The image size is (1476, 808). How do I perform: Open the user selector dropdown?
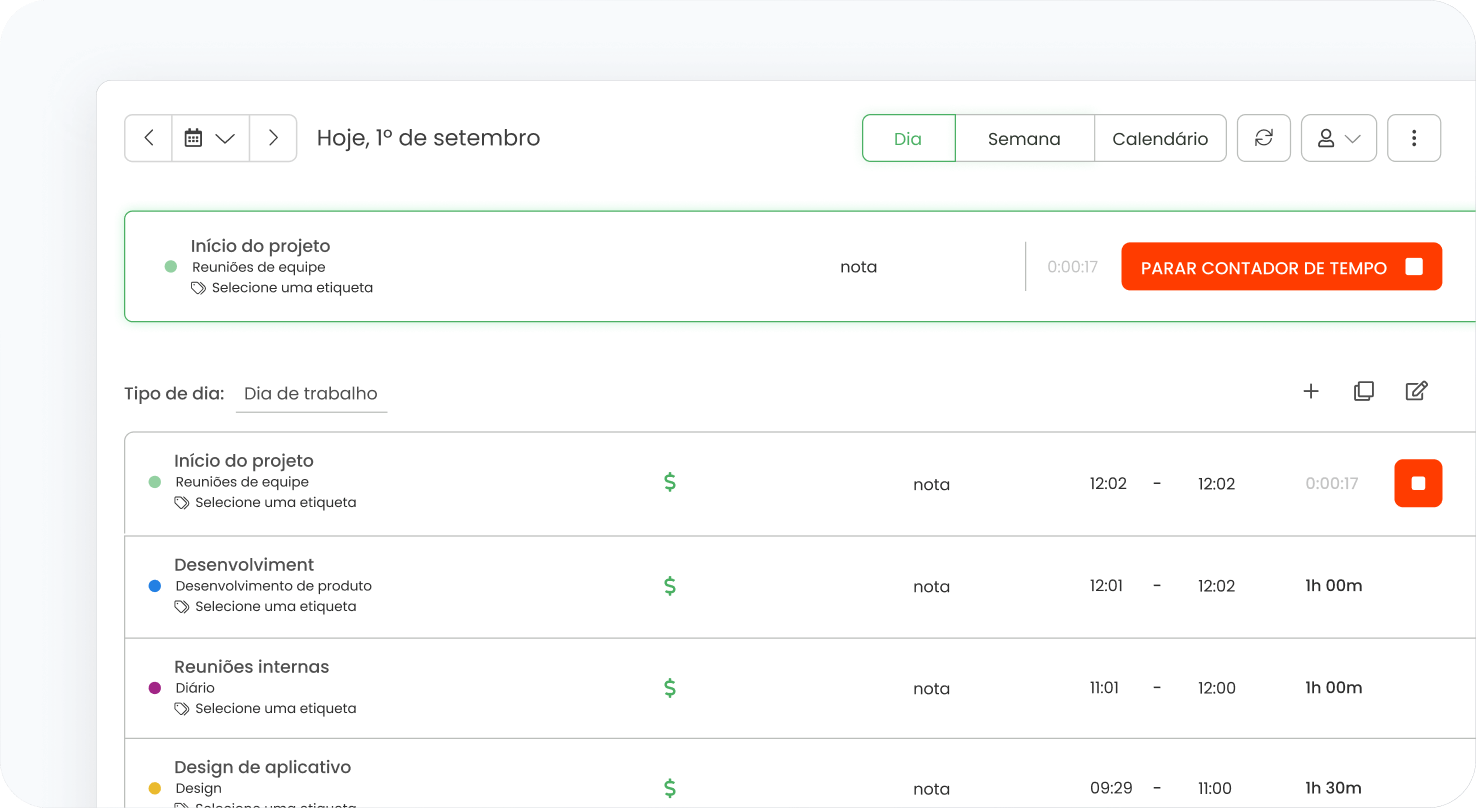1338,138
